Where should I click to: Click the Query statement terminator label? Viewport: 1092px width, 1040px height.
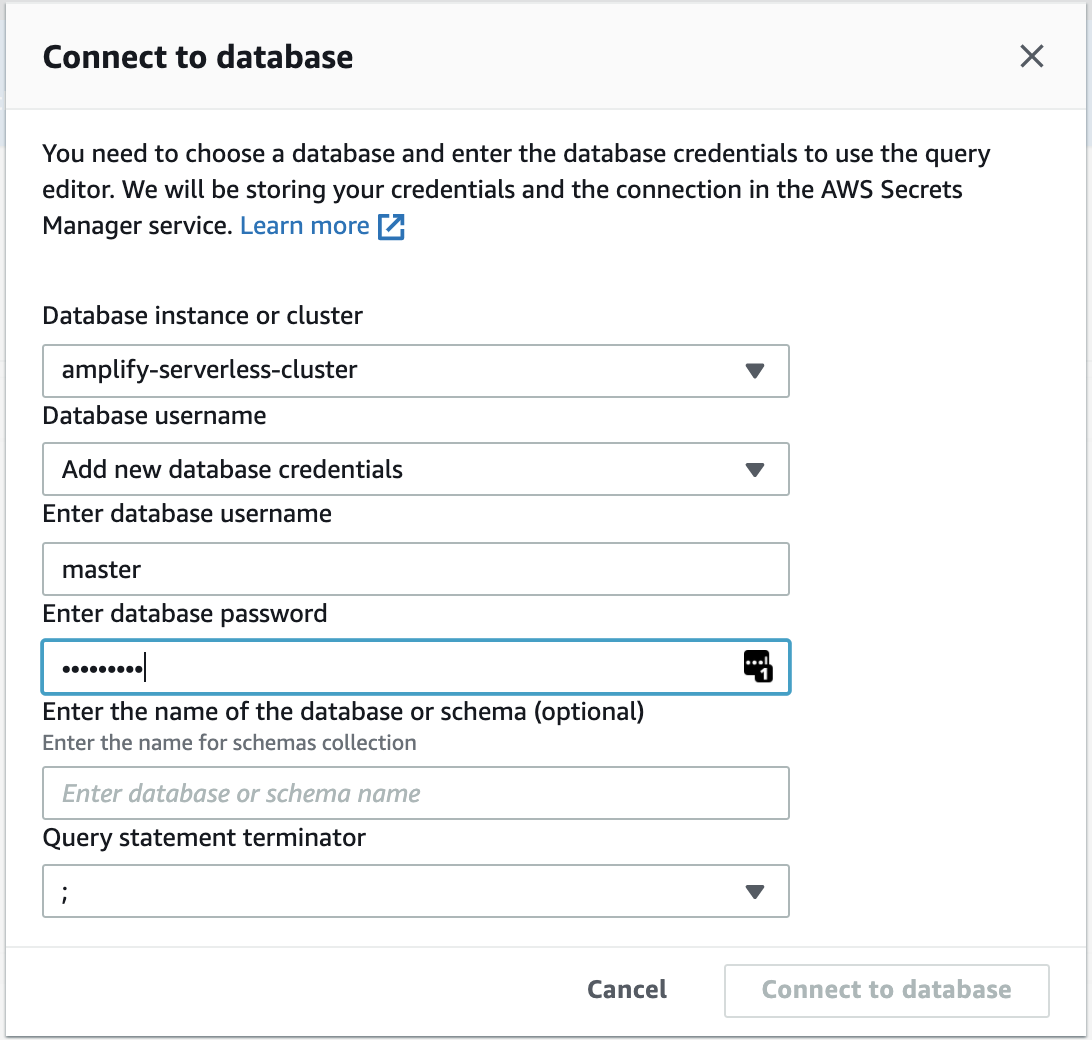click(204, 837)
